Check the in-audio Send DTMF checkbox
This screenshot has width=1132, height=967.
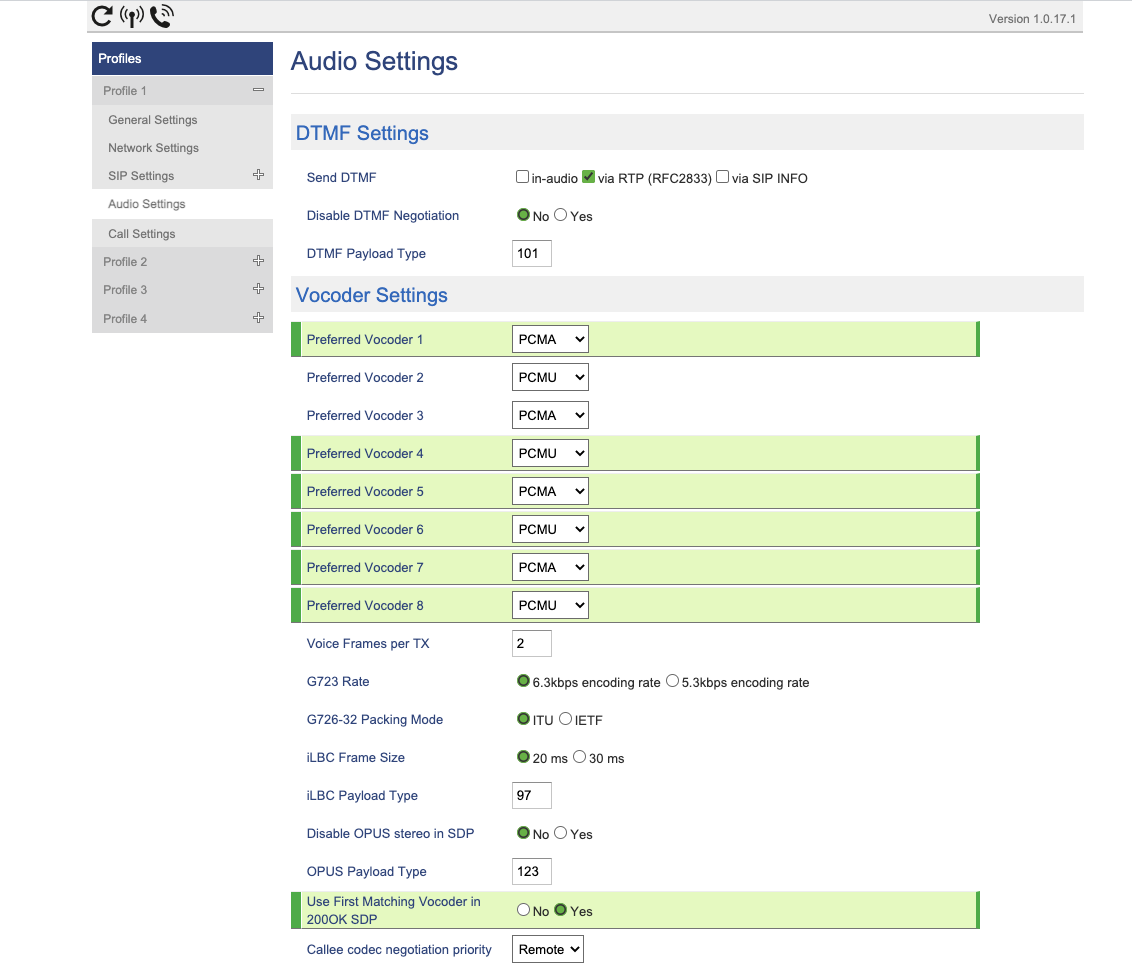pos(522,176)
